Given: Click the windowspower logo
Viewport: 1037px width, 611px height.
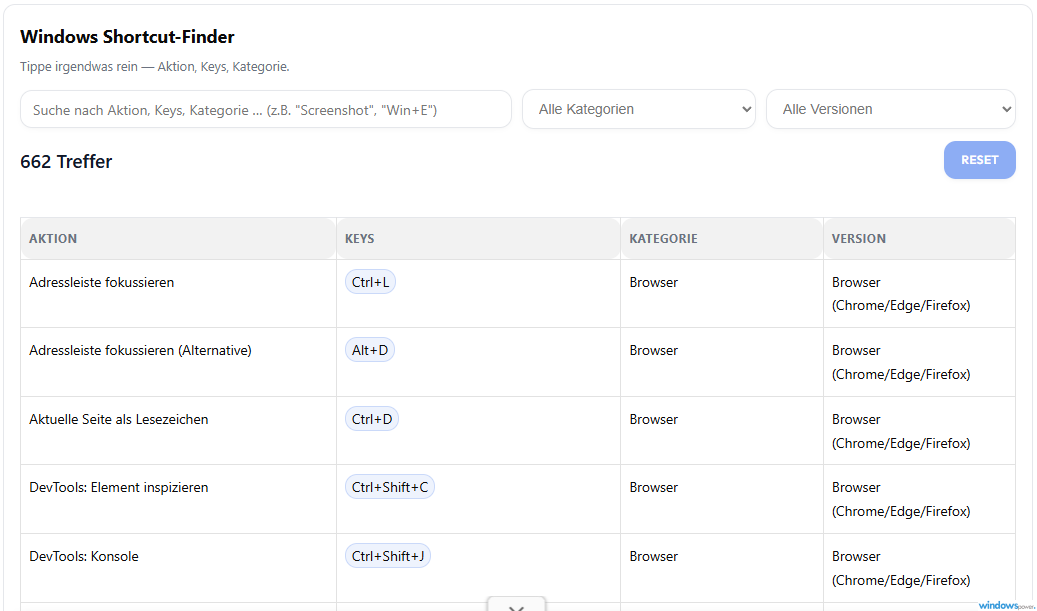Looking at the screenshot, I should point(1005,605).
